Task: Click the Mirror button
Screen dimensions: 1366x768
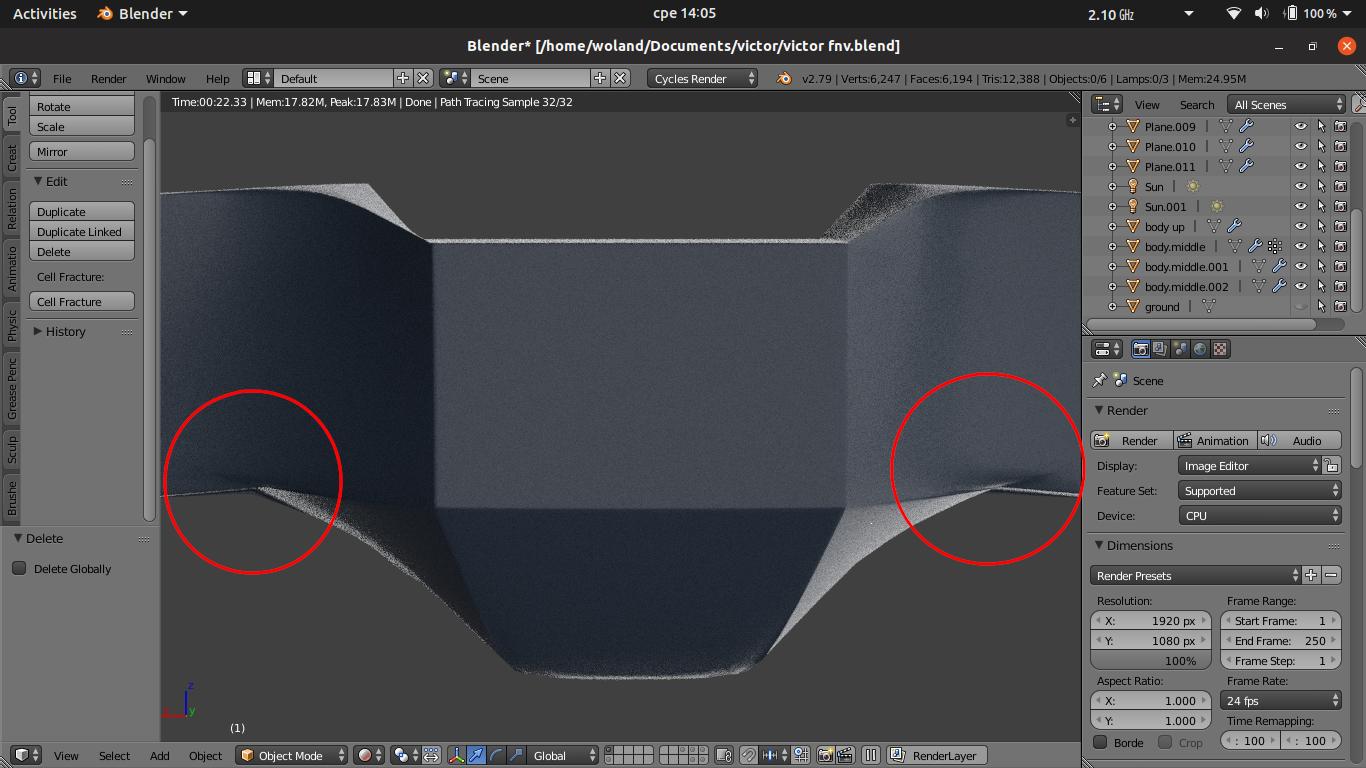Action: point(82,152)
